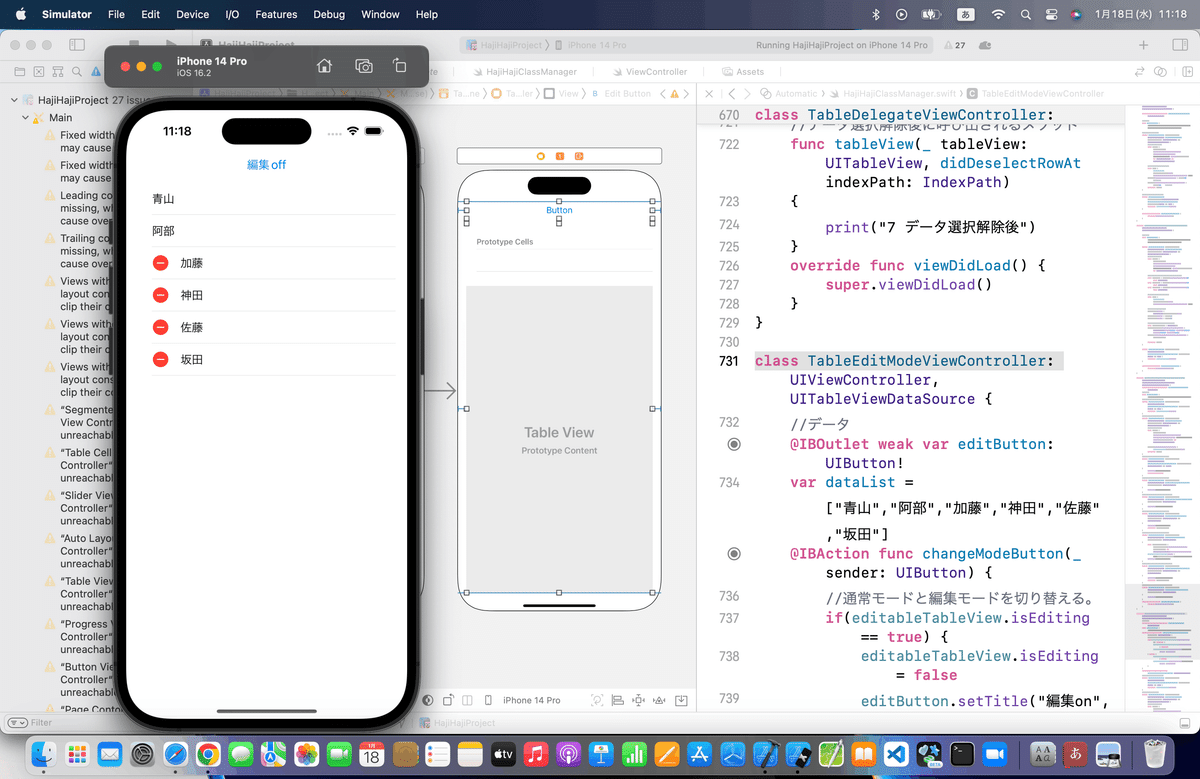
Task: Switch to Assets tab
Action: 743,72
